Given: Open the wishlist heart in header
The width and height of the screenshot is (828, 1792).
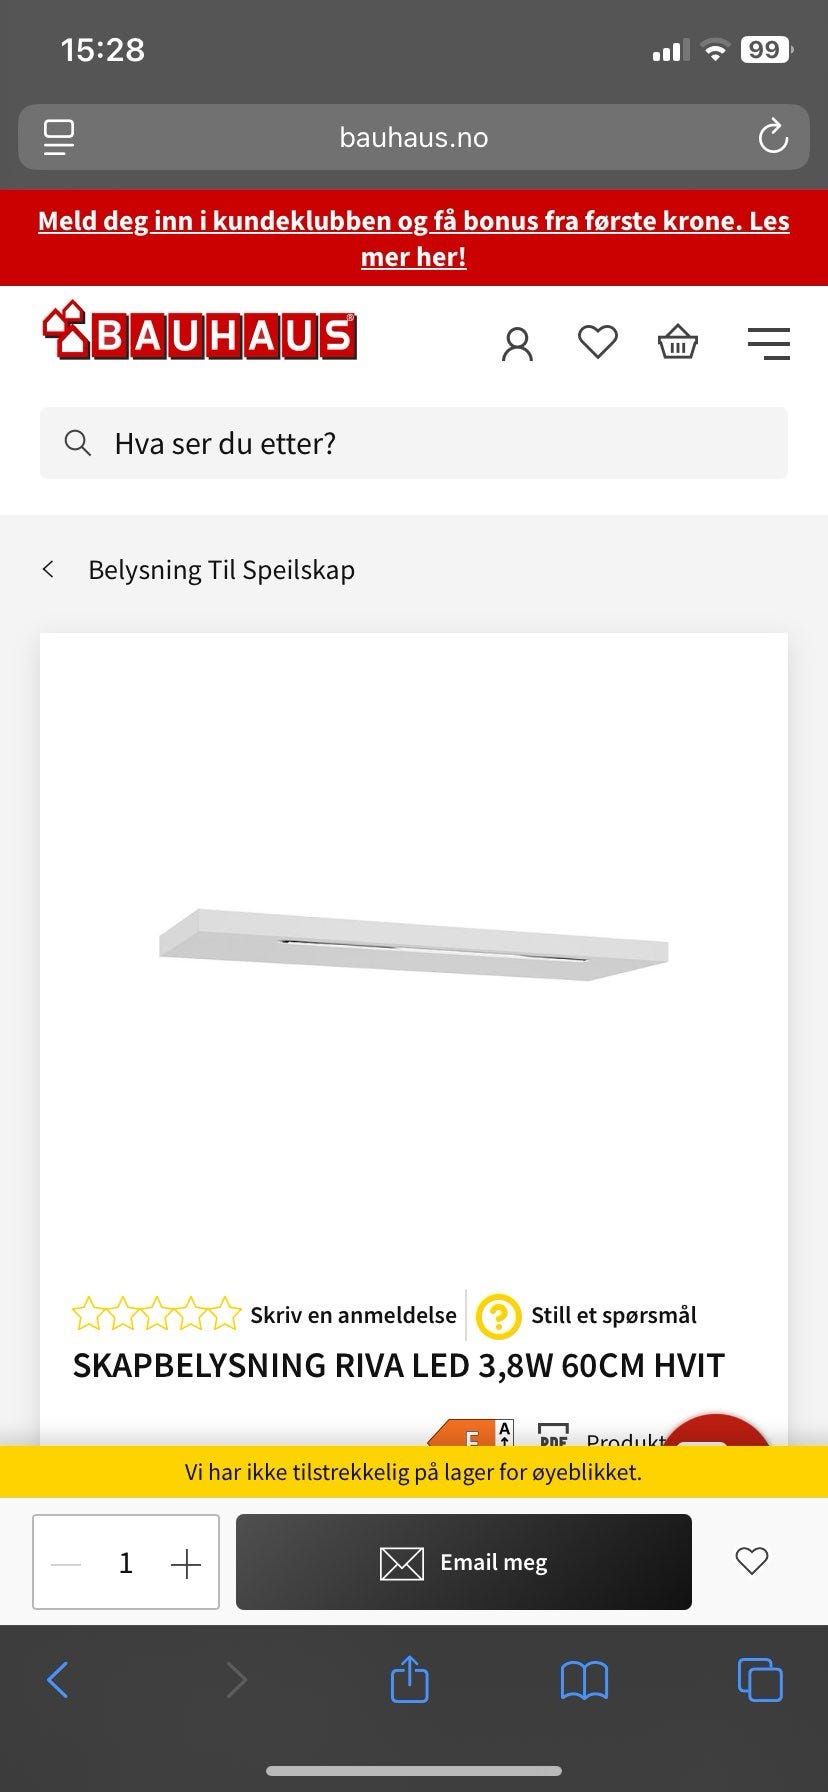Looking at the screenshot, I should pyautogui.click(x=598, y=343).
